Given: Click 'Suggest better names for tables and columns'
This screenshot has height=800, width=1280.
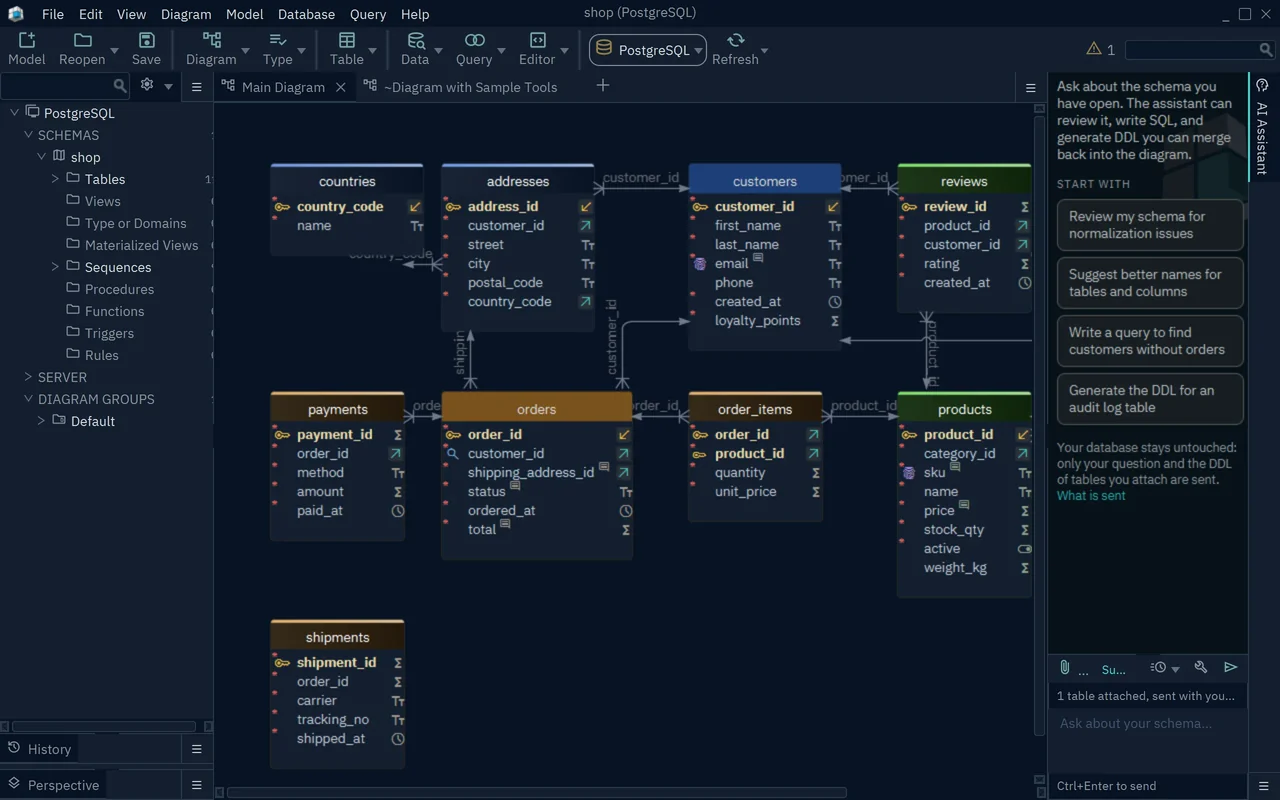Looking at the screenshot, I should (1150, 283).
